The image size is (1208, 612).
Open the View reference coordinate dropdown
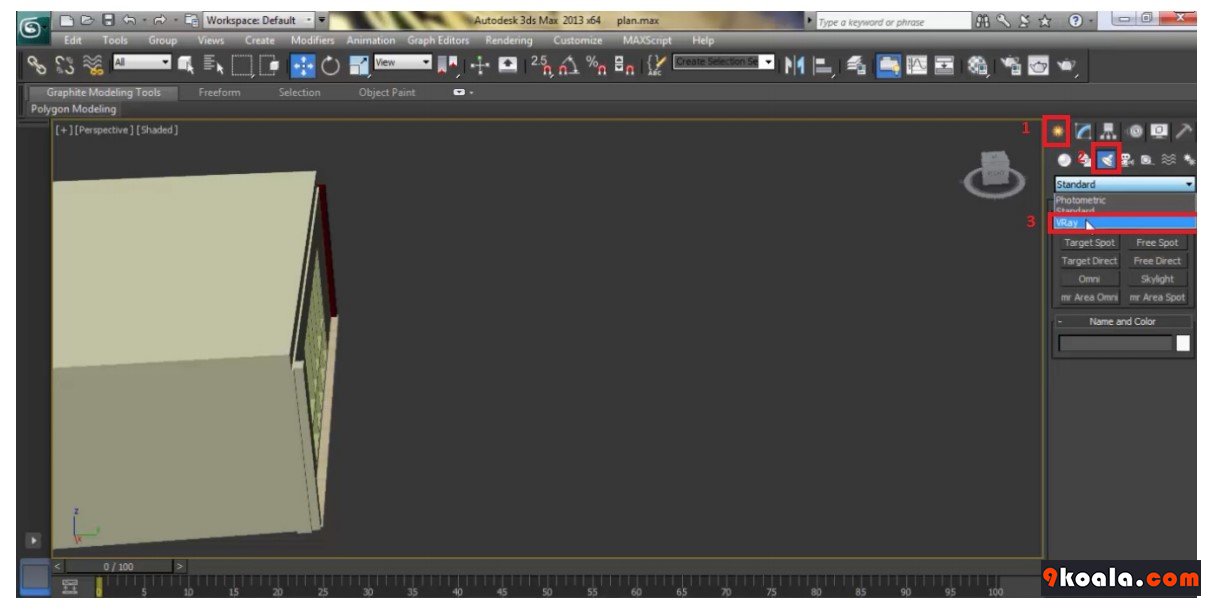[403, 62]
